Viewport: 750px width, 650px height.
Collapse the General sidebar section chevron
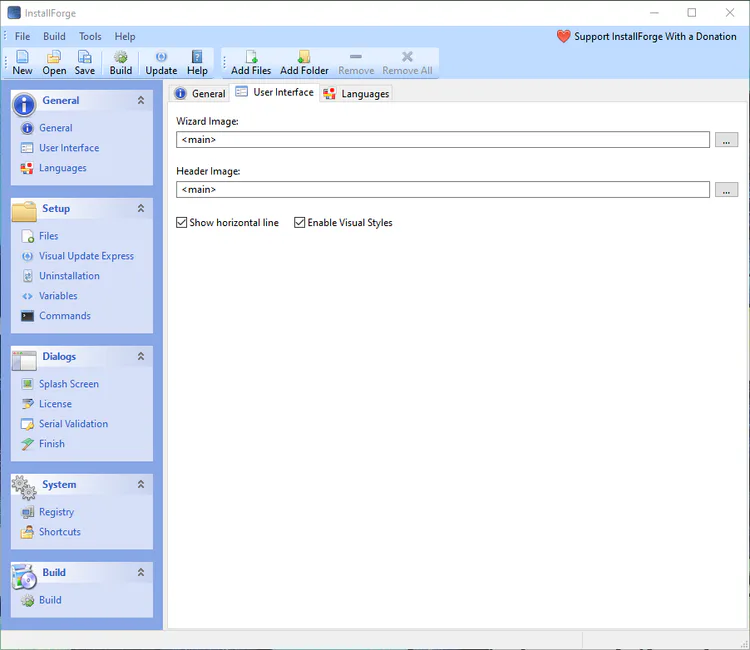point(141,100)
